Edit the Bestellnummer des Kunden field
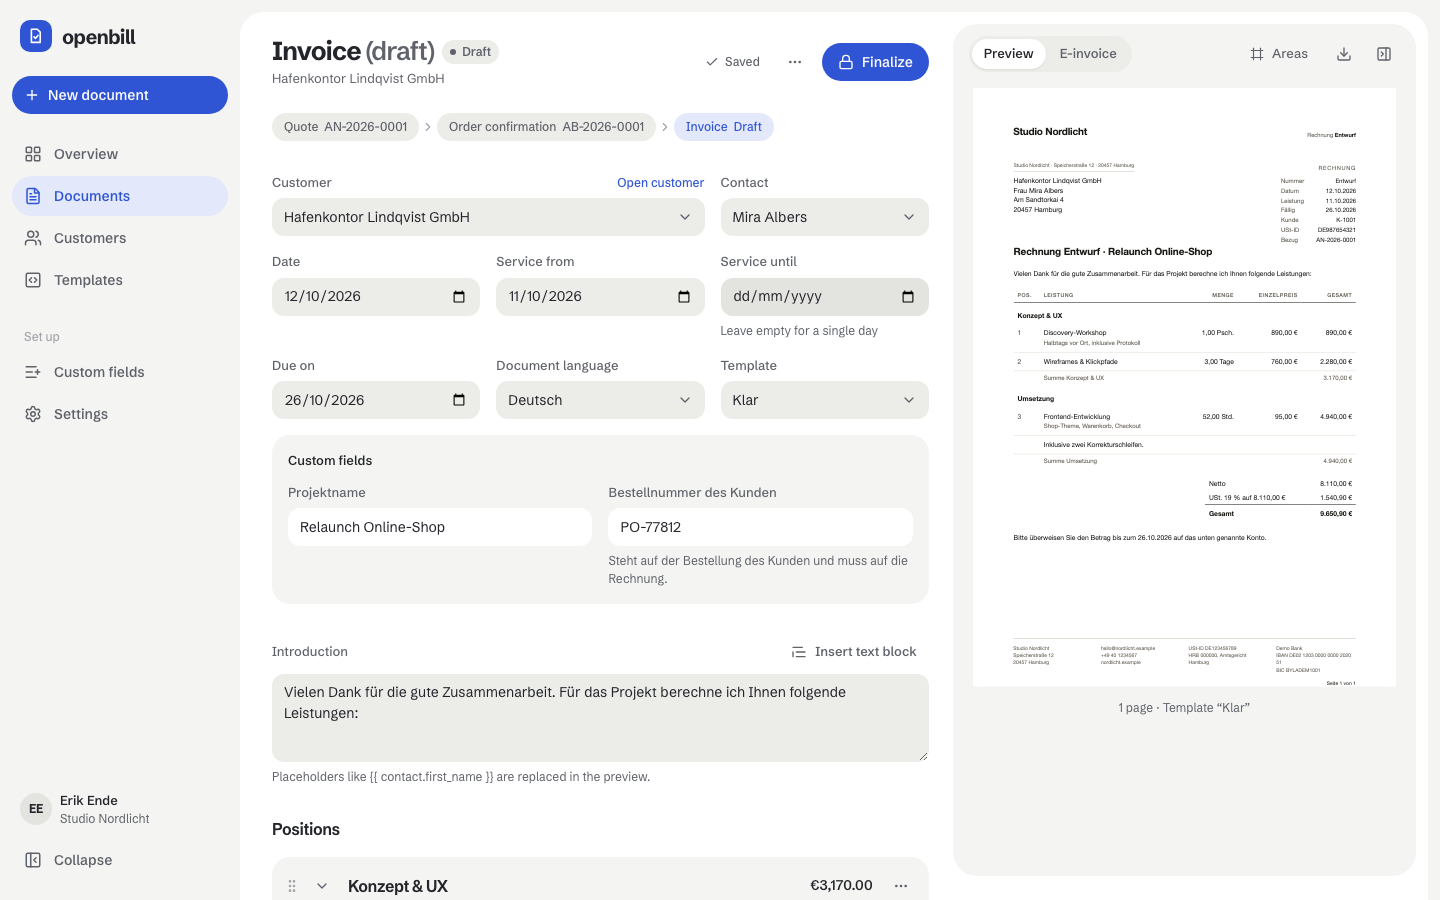This screenshot has height=900, width=1440. click(760, 527)
